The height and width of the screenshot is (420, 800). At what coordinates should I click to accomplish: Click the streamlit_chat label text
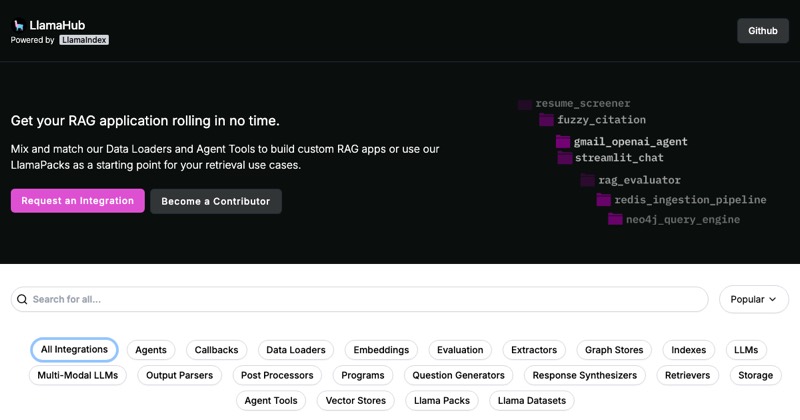point(619,158)
